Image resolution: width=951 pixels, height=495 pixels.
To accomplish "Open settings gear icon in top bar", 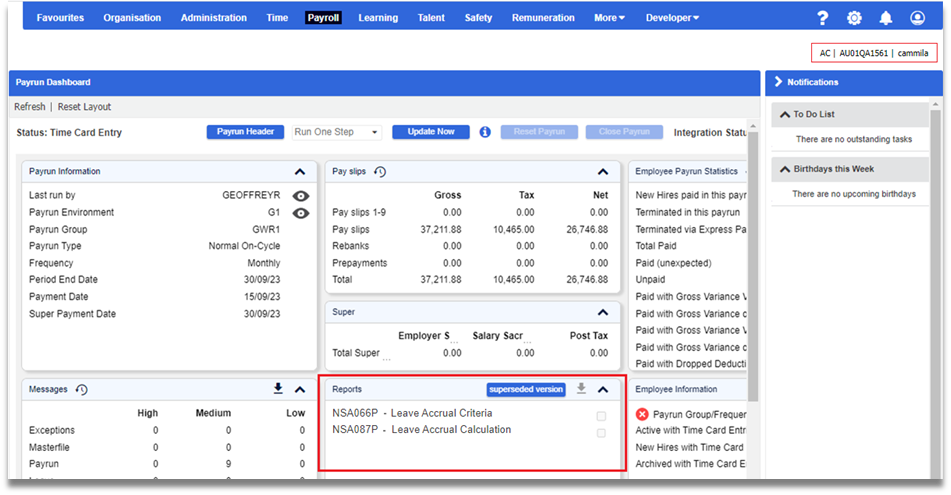I will 854,18.
